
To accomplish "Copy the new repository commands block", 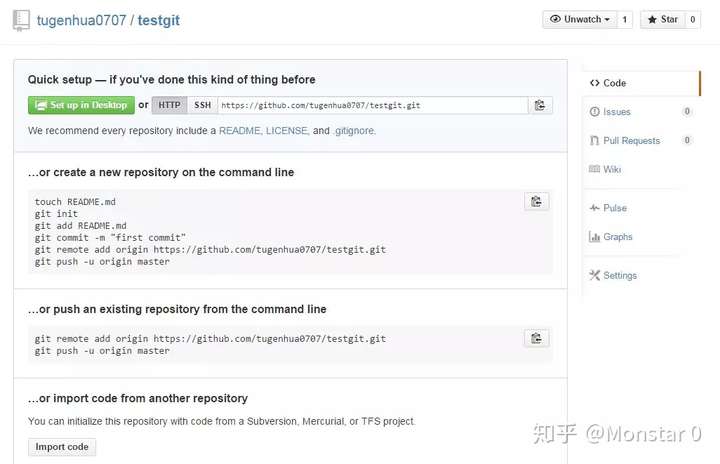I will pos(536,201).
